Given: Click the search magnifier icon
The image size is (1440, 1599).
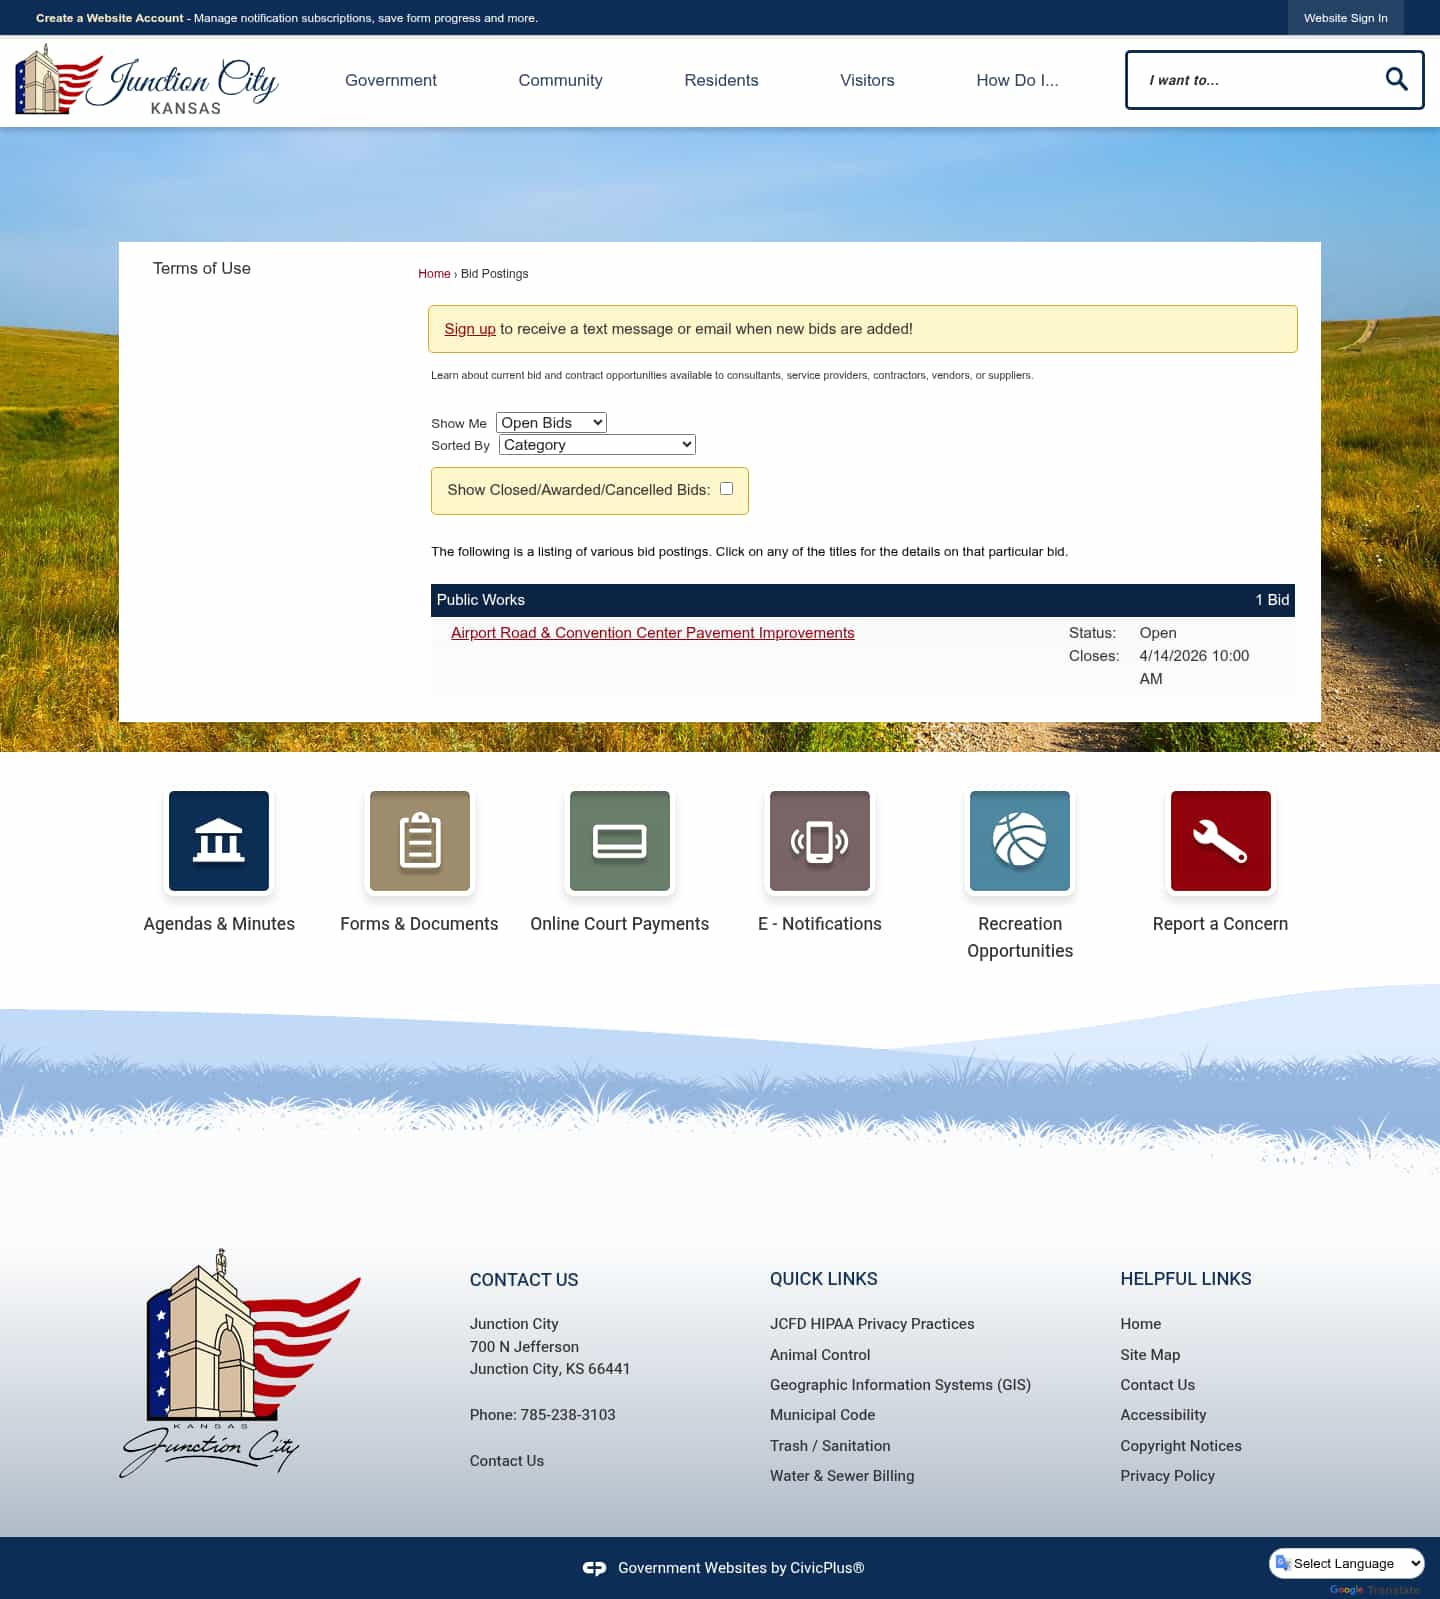Looking at the screenshot, I should coord(1396,79).
